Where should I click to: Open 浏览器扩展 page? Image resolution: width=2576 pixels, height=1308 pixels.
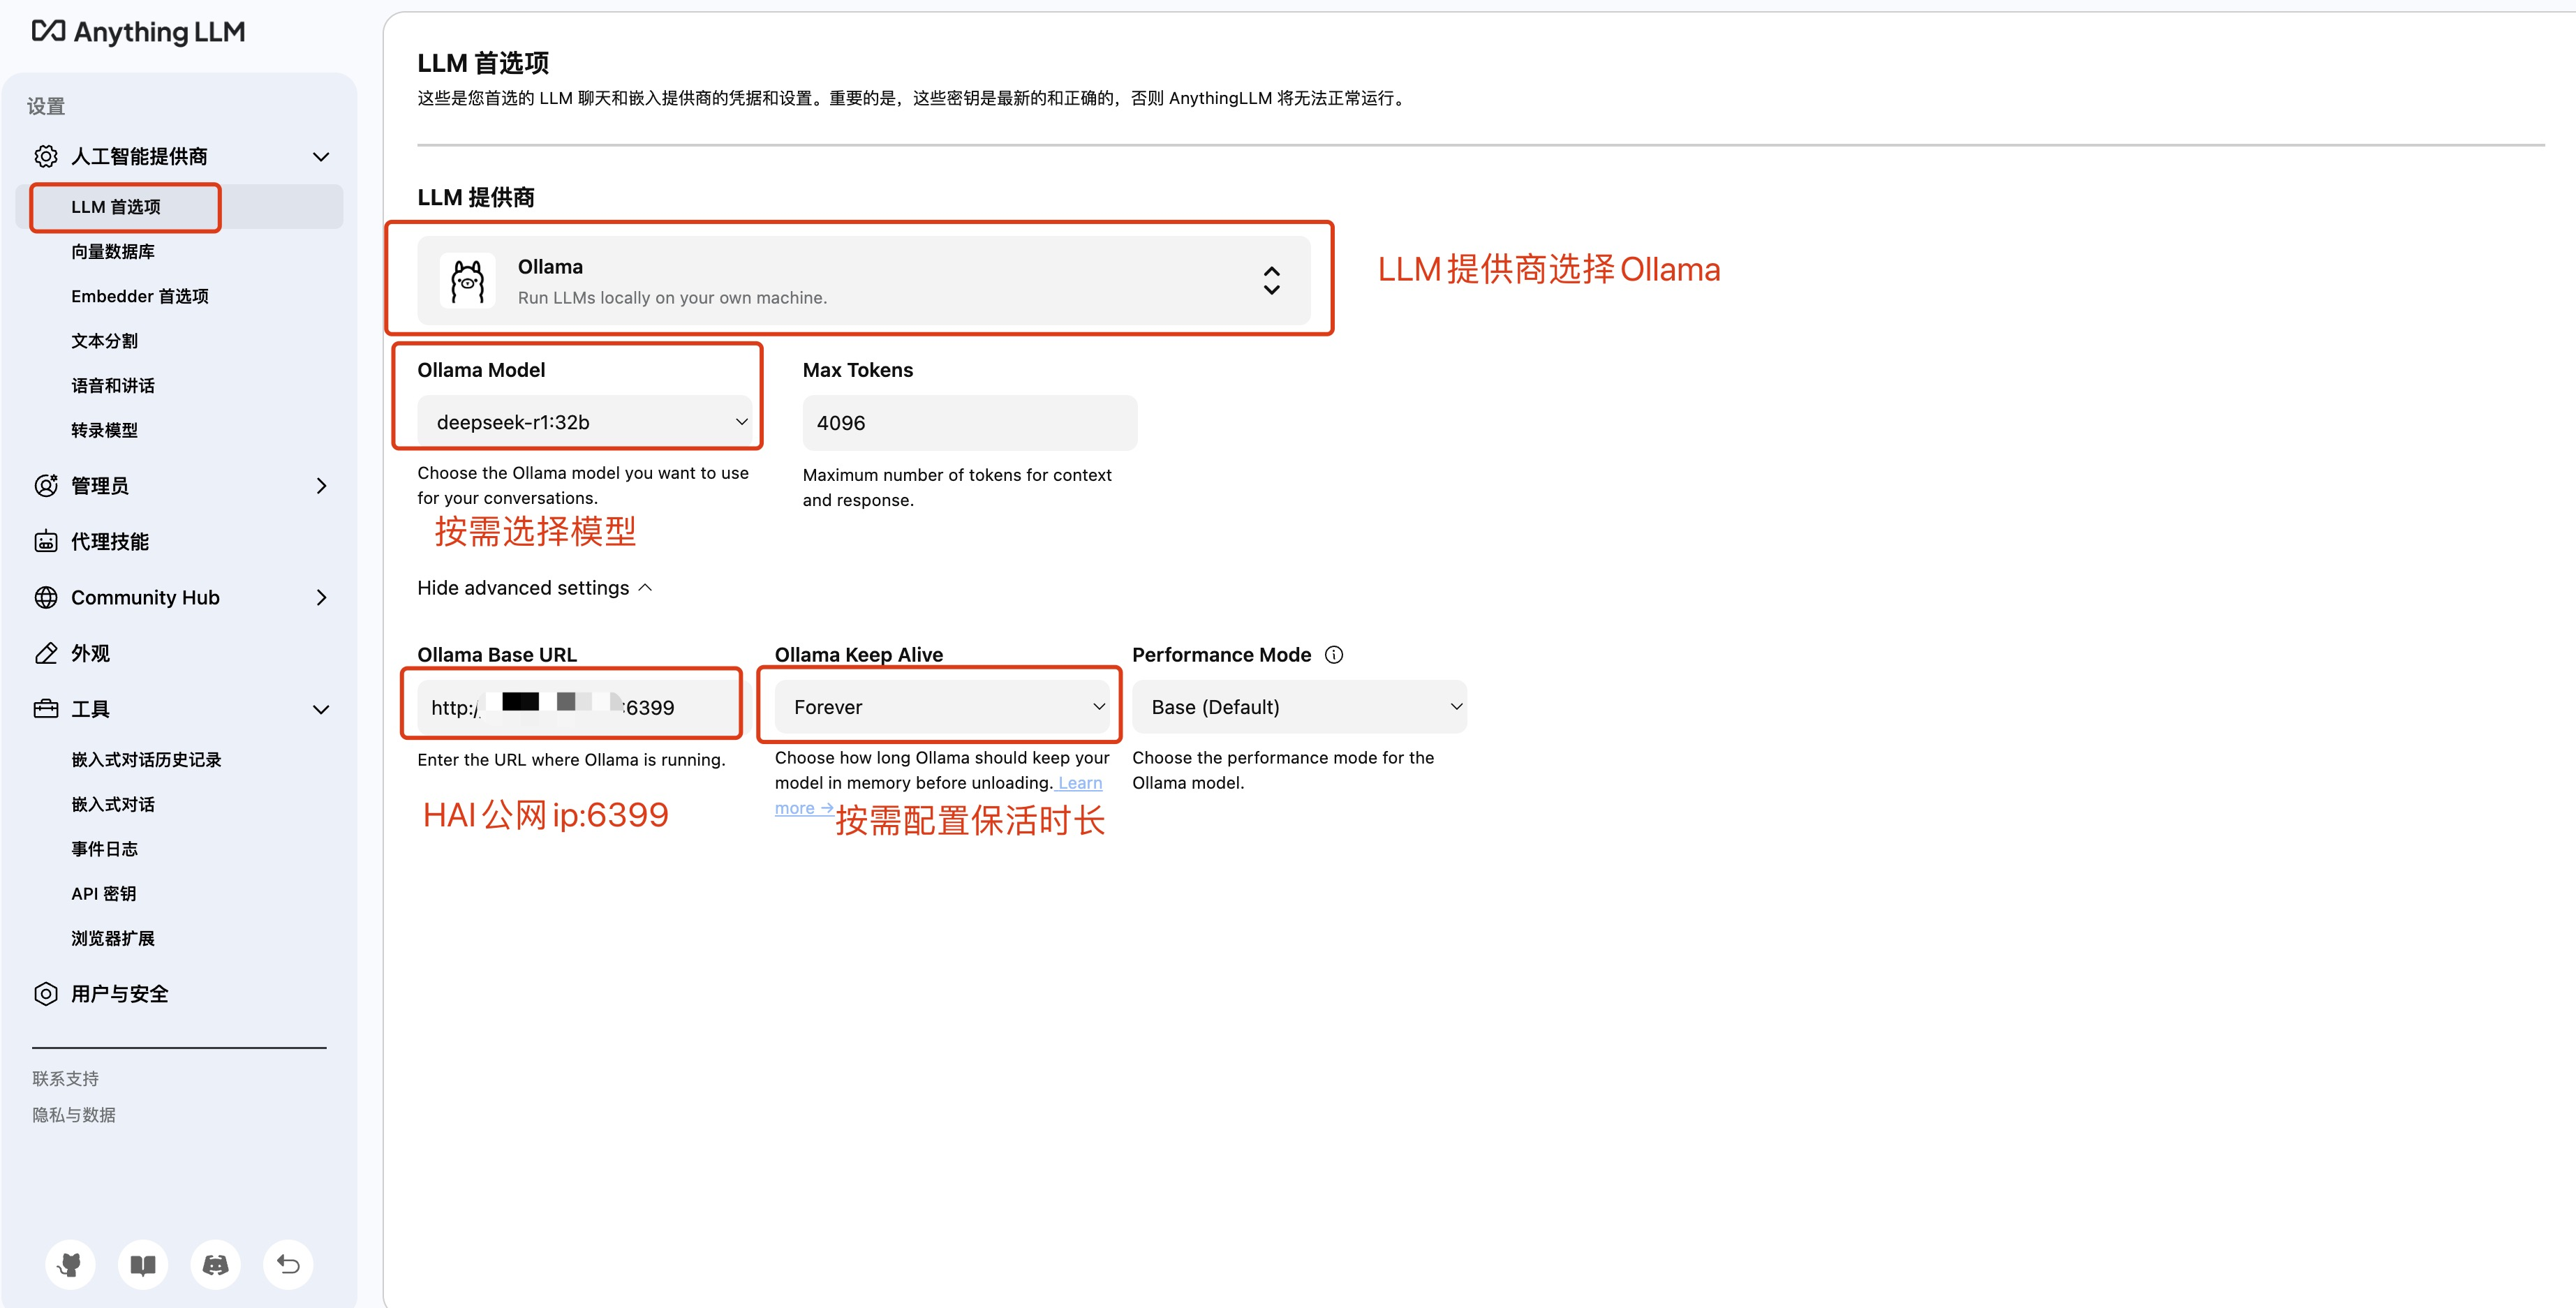point(112,938)
